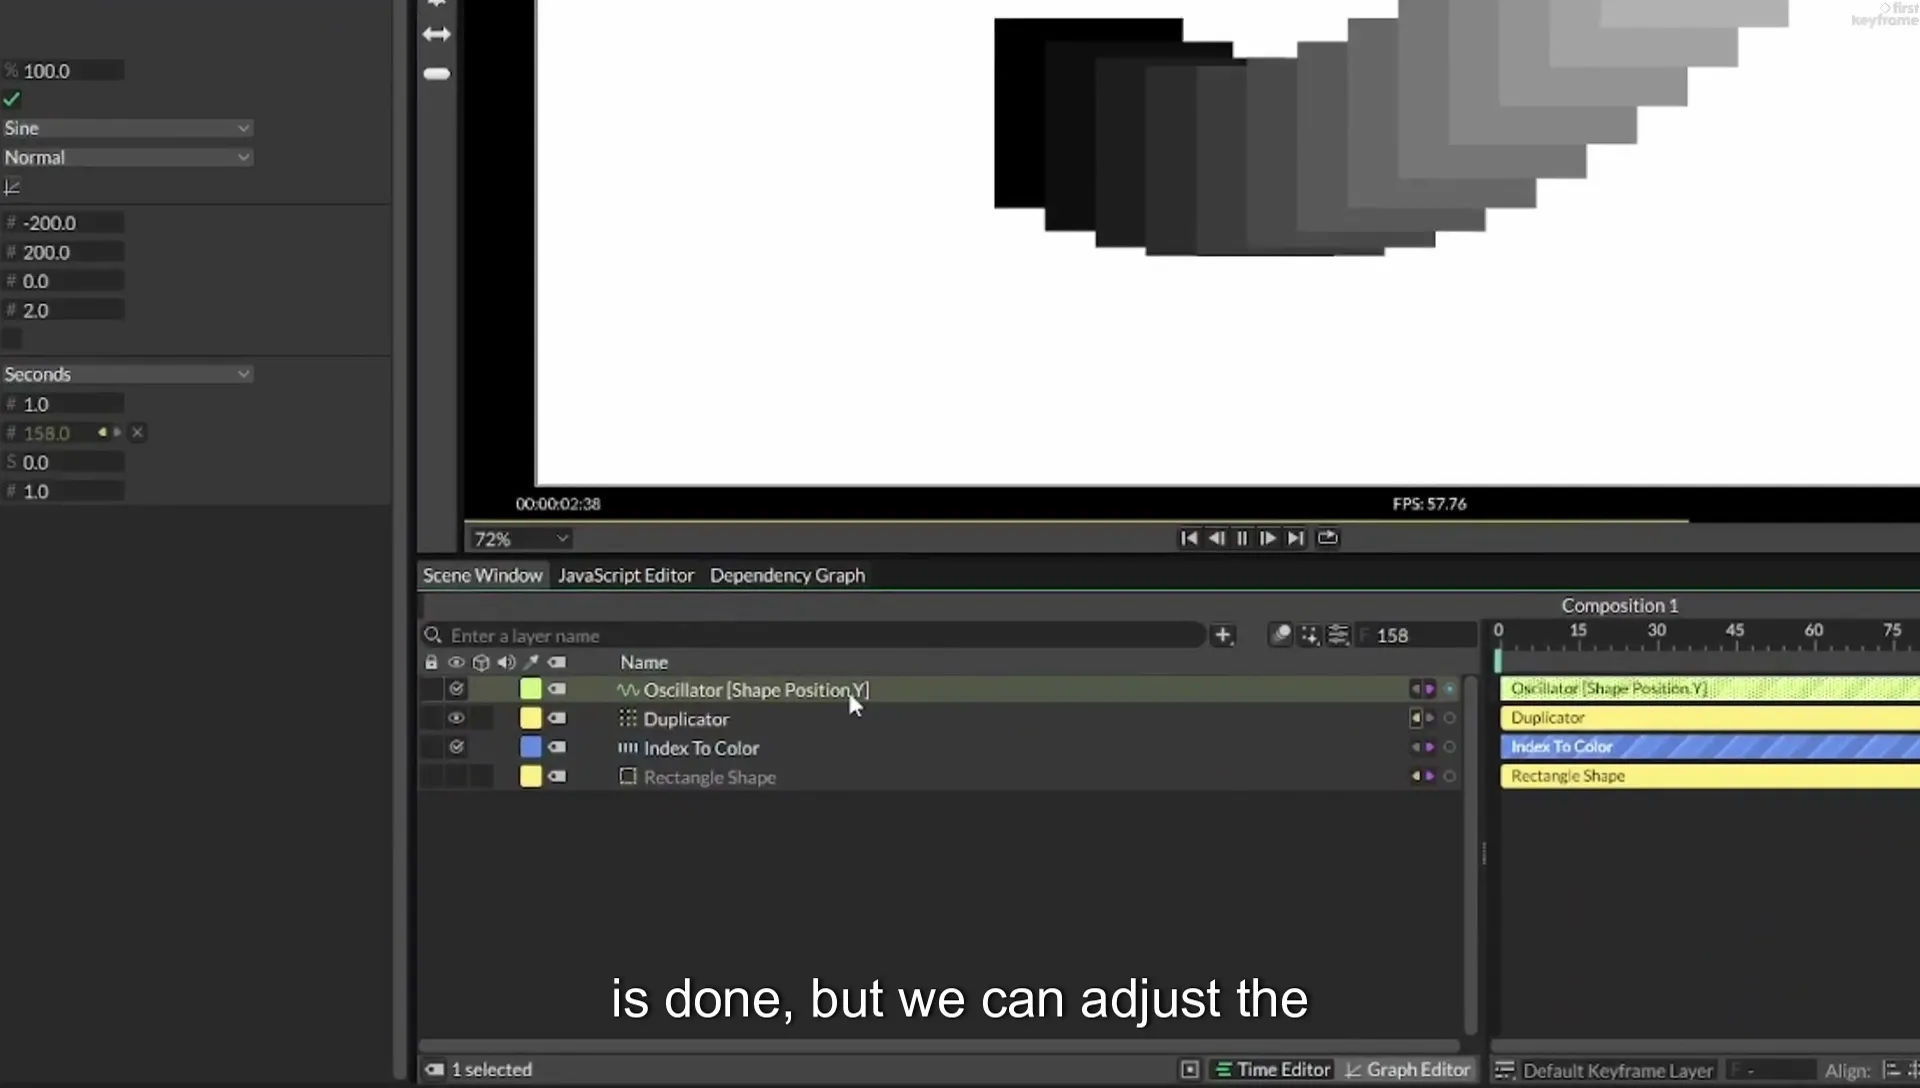Click the lock column header icon

tap(431, 662)
